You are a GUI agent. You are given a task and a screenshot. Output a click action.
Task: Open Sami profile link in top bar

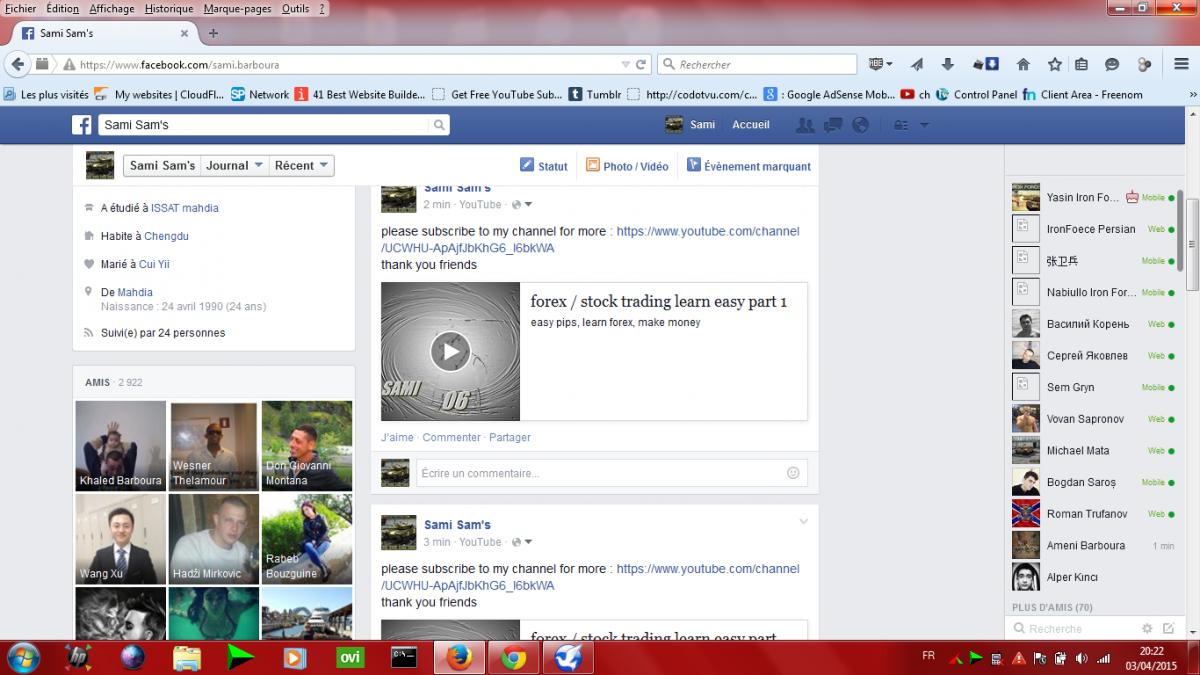click(690, 125)
